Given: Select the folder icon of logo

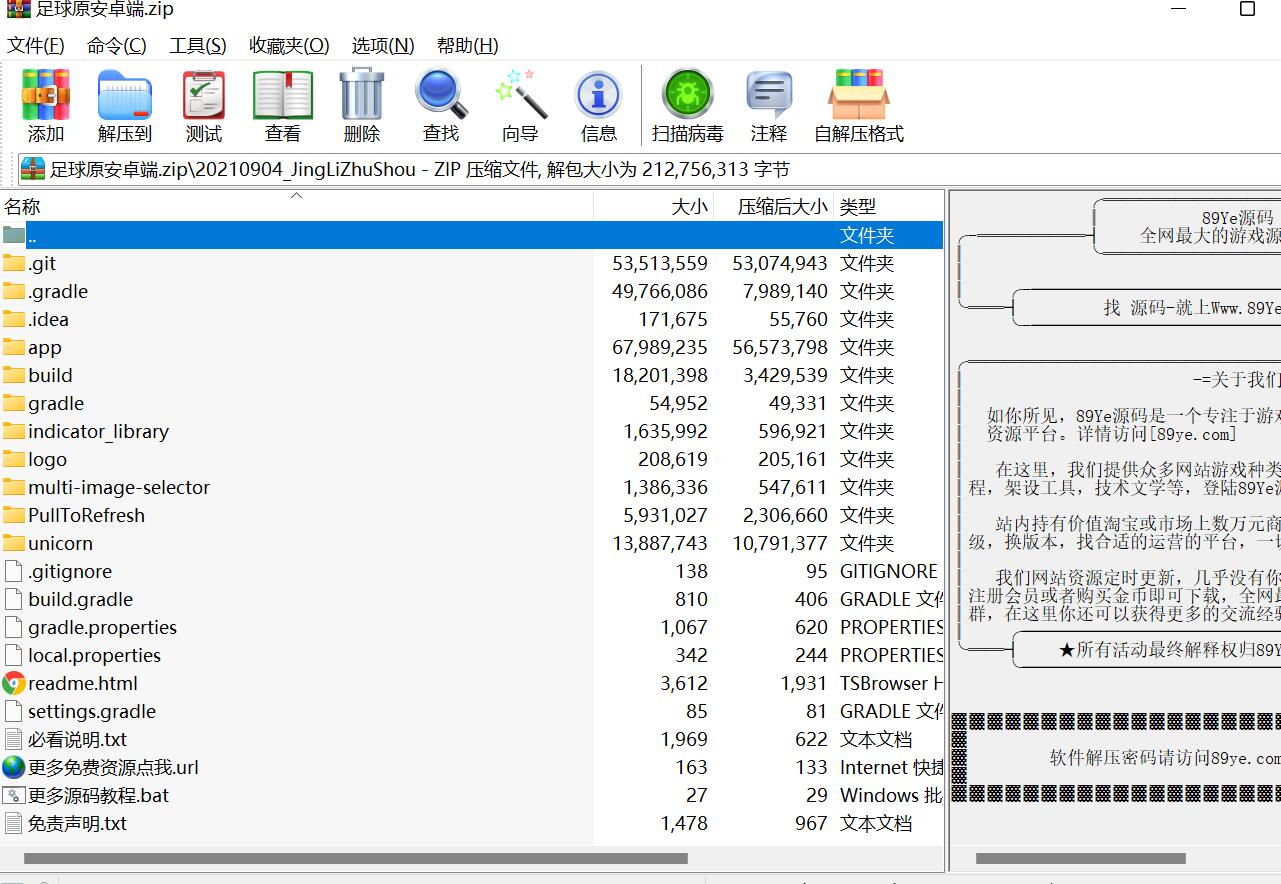Looking at the screenshot, I should pos(14,459).
